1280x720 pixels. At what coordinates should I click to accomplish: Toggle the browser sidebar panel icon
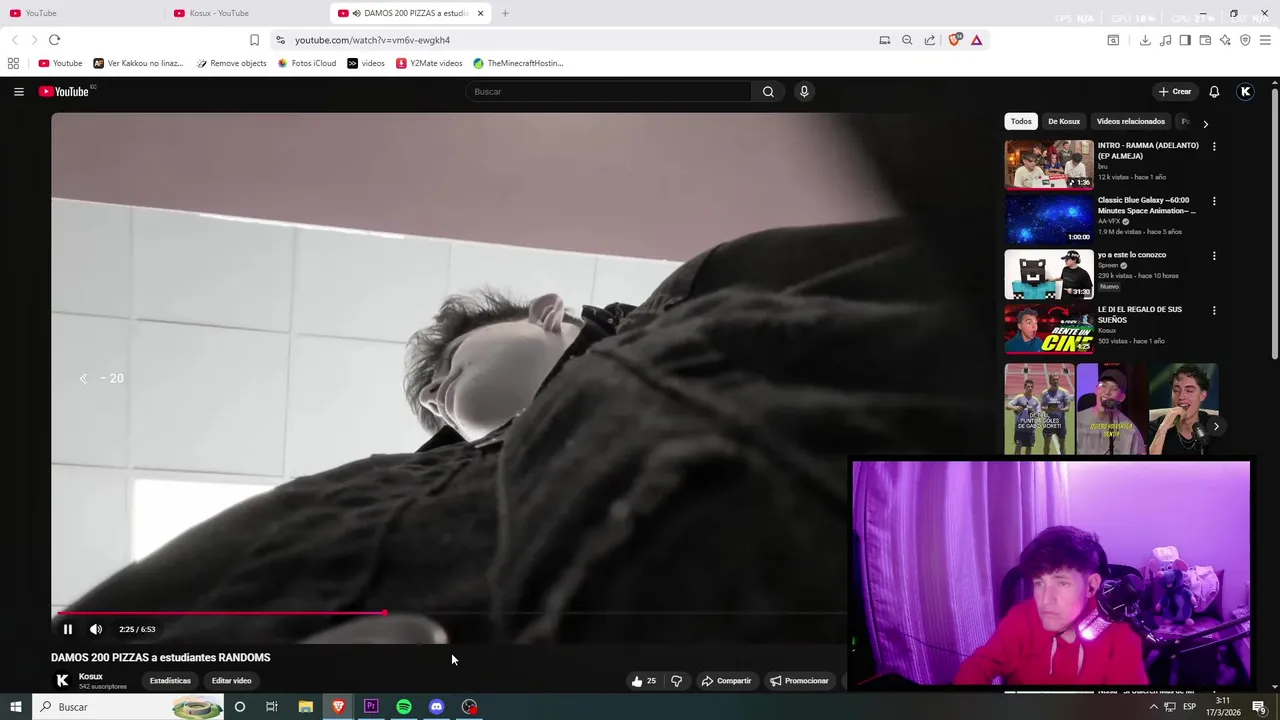point(1185,40)
